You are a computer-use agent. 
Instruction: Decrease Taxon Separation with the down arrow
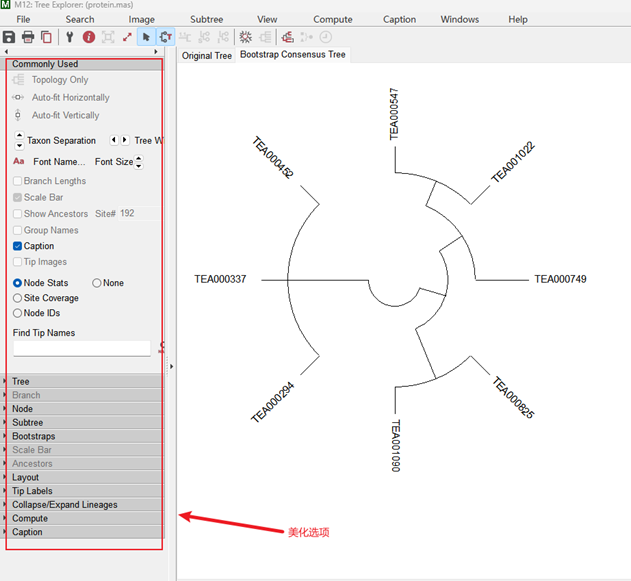point(19,145)
